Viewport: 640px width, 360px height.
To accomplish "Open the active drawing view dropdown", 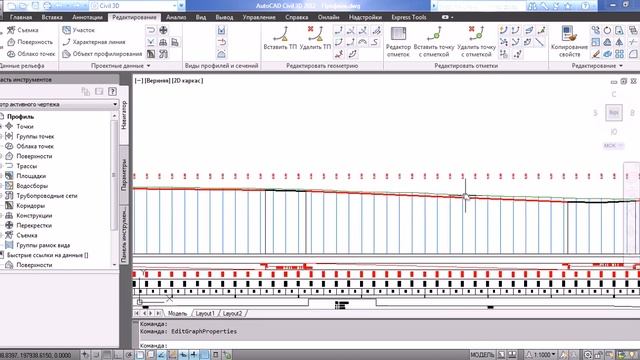I will tap(60, 104).
